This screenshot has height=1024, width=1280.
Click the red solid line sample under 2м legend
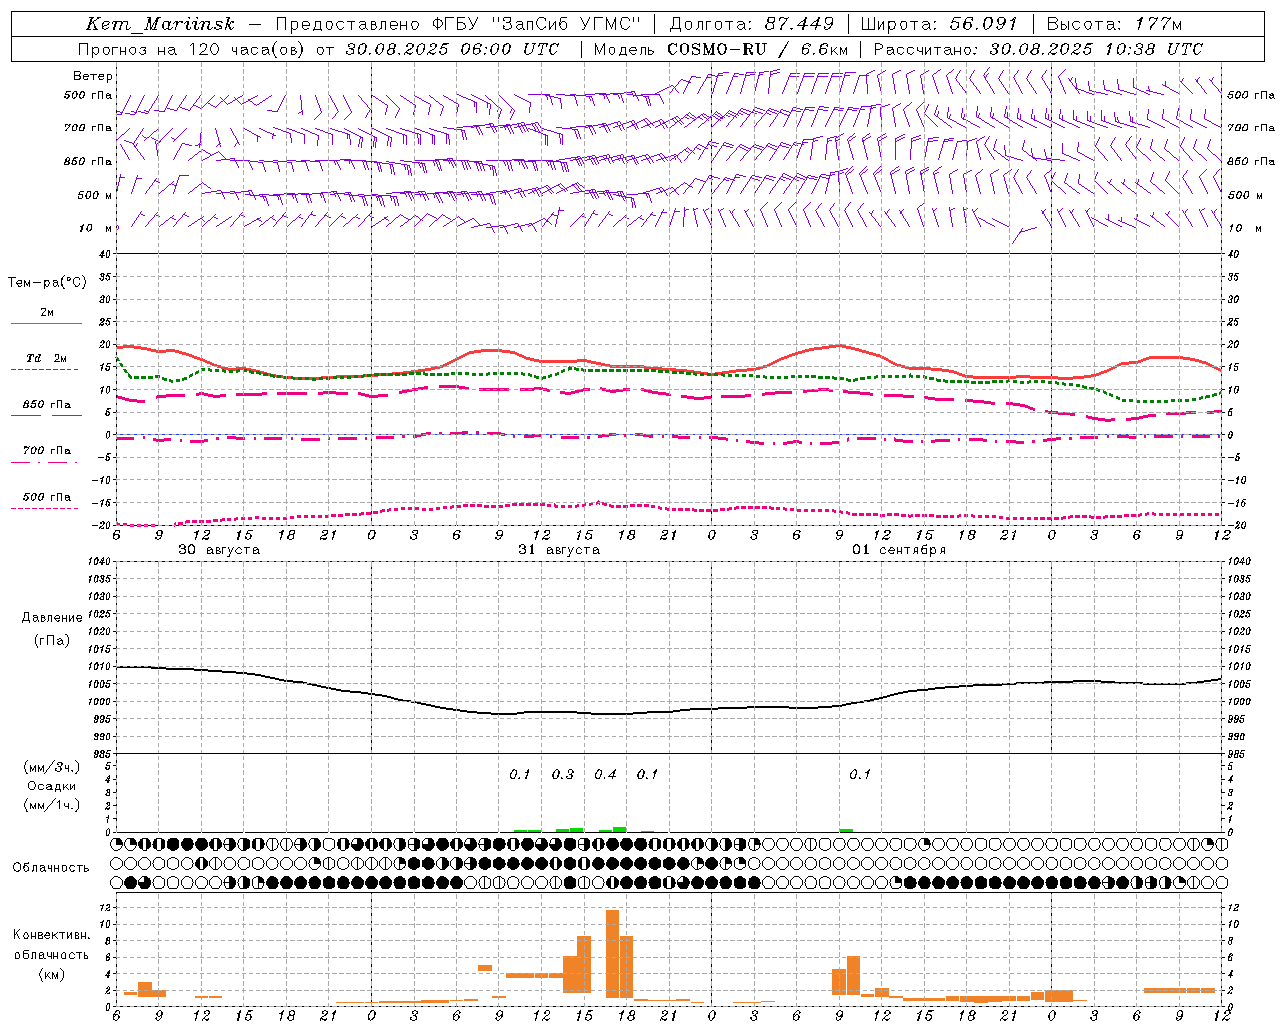[46, 323]
